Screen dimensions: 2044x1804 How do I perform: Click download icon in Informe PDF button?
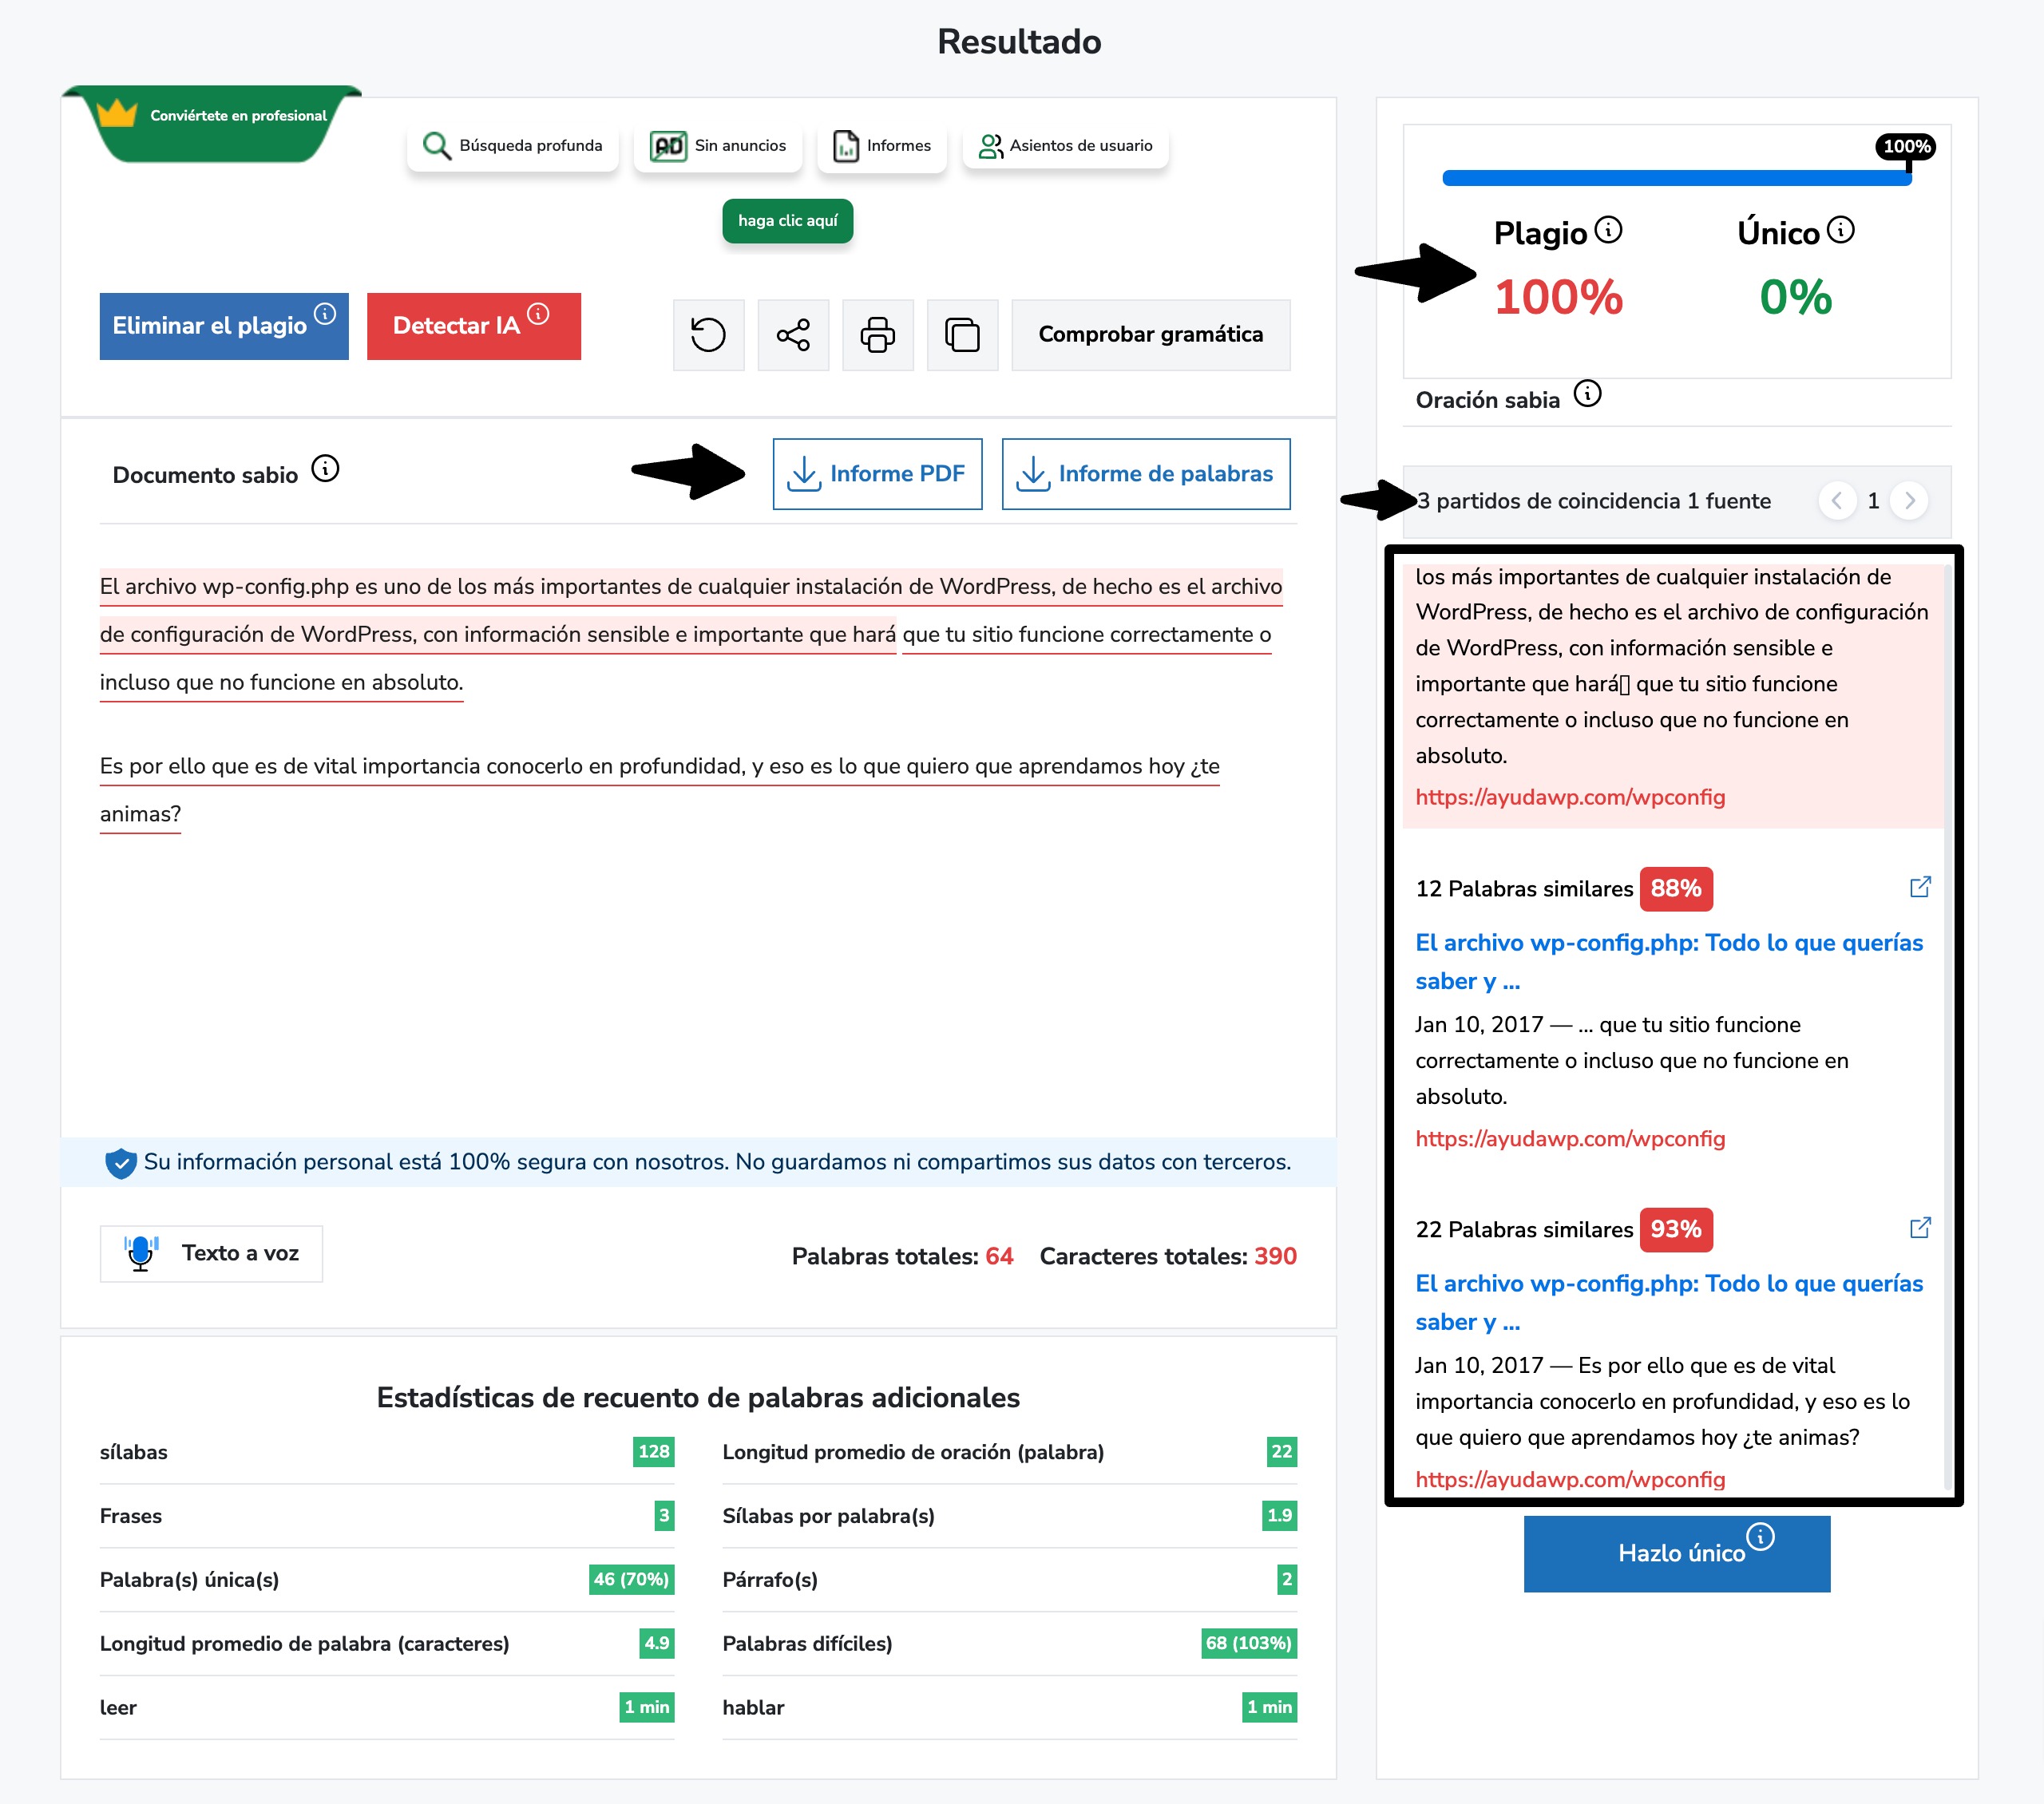[x=804, y=474]
